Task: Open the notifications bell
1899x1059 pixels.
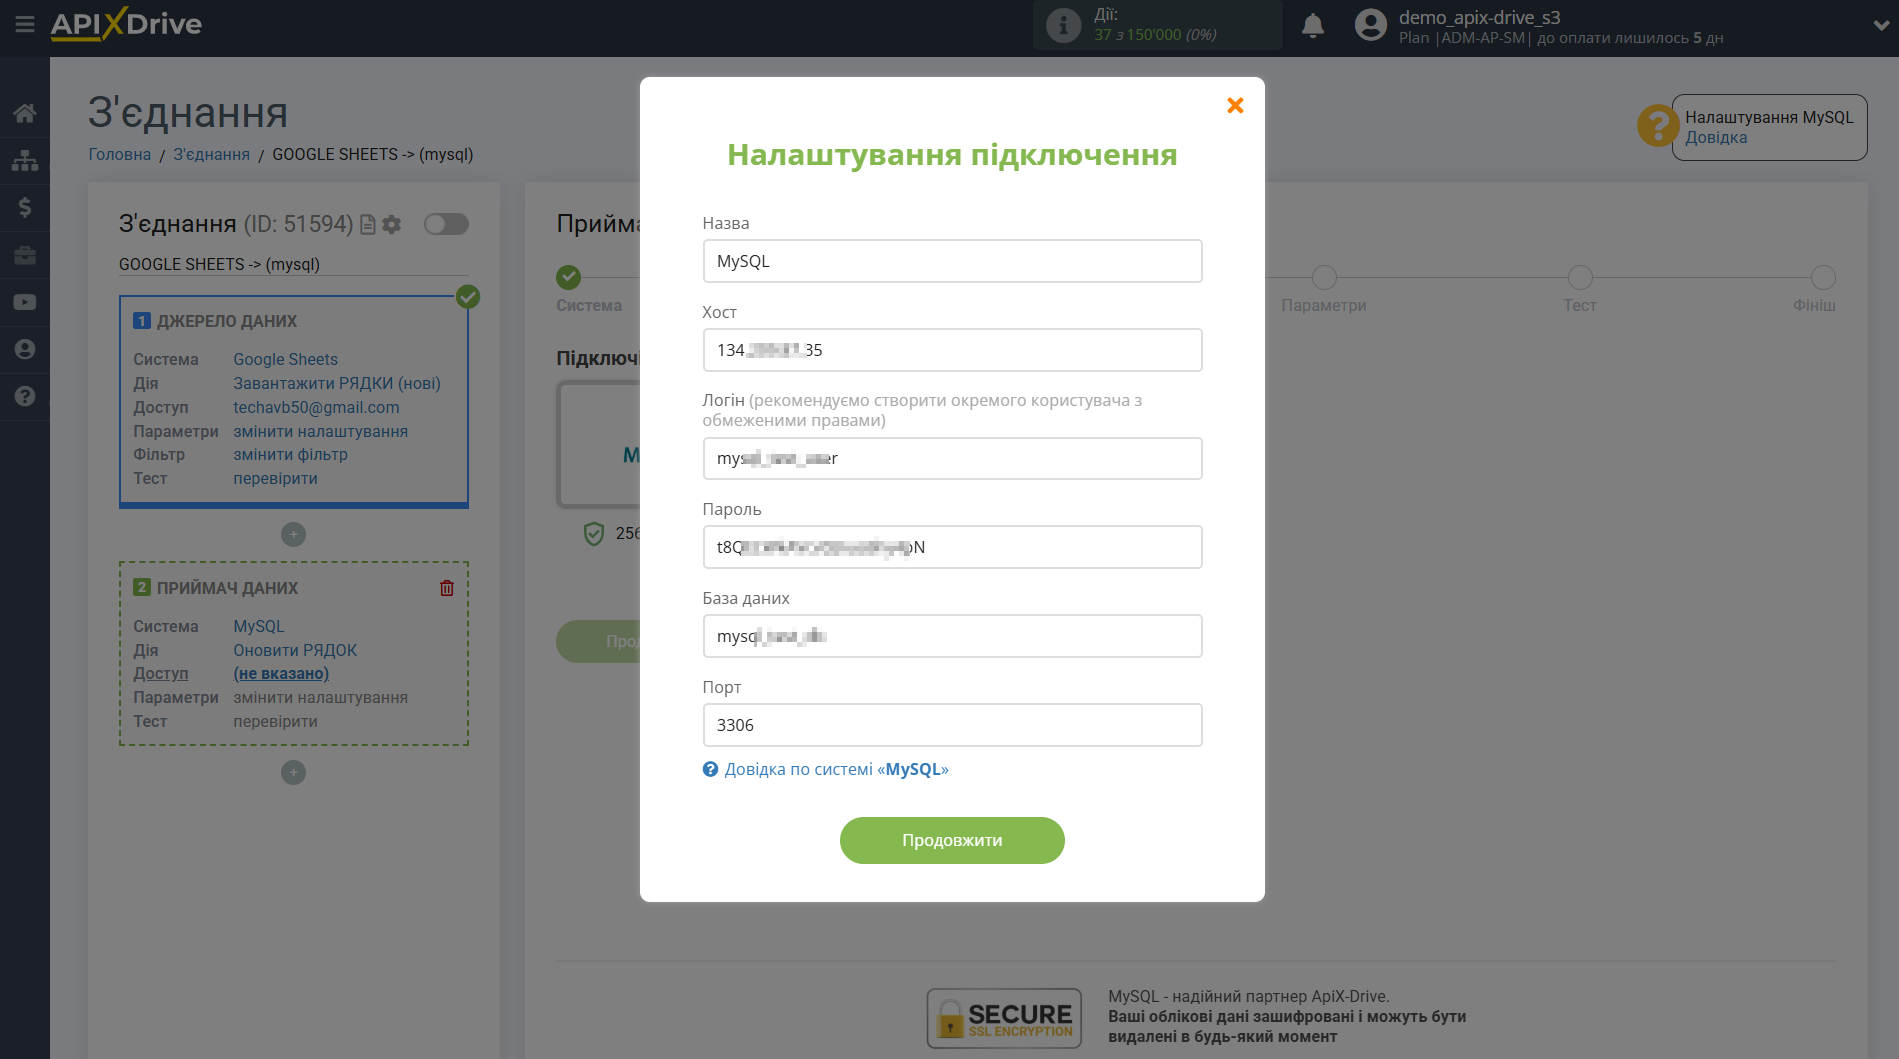Action: tap(1313, 25)
